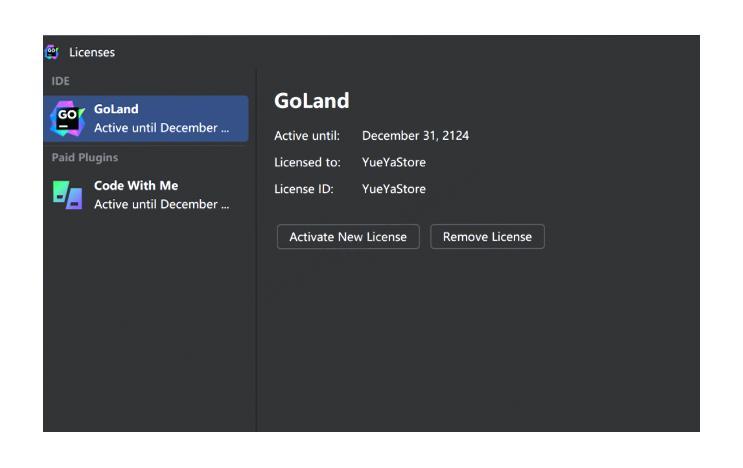Click the 'Licensed to:' label
Screen dimensions: 743x468
point(307,162)
